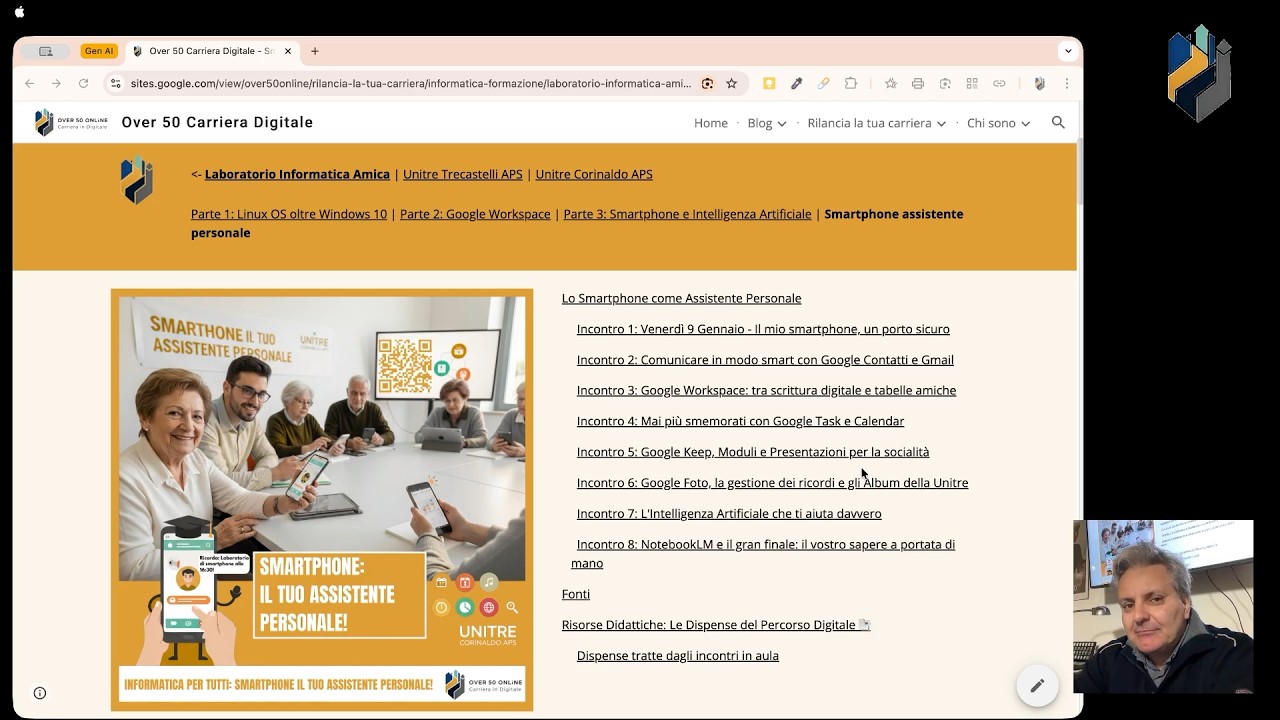
Task: Close the Over 50 Carriera Digitale tab
Action: [288, 51]
